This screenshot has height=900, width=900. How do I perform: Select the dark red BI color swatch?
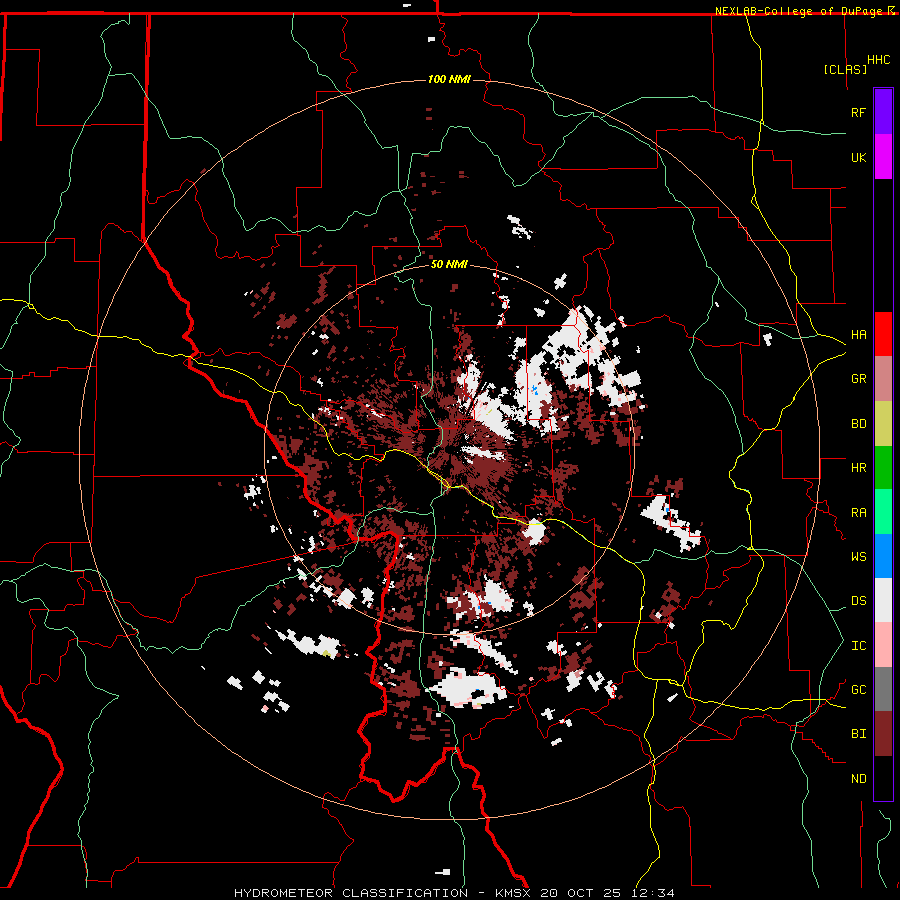tap(883, 734)
